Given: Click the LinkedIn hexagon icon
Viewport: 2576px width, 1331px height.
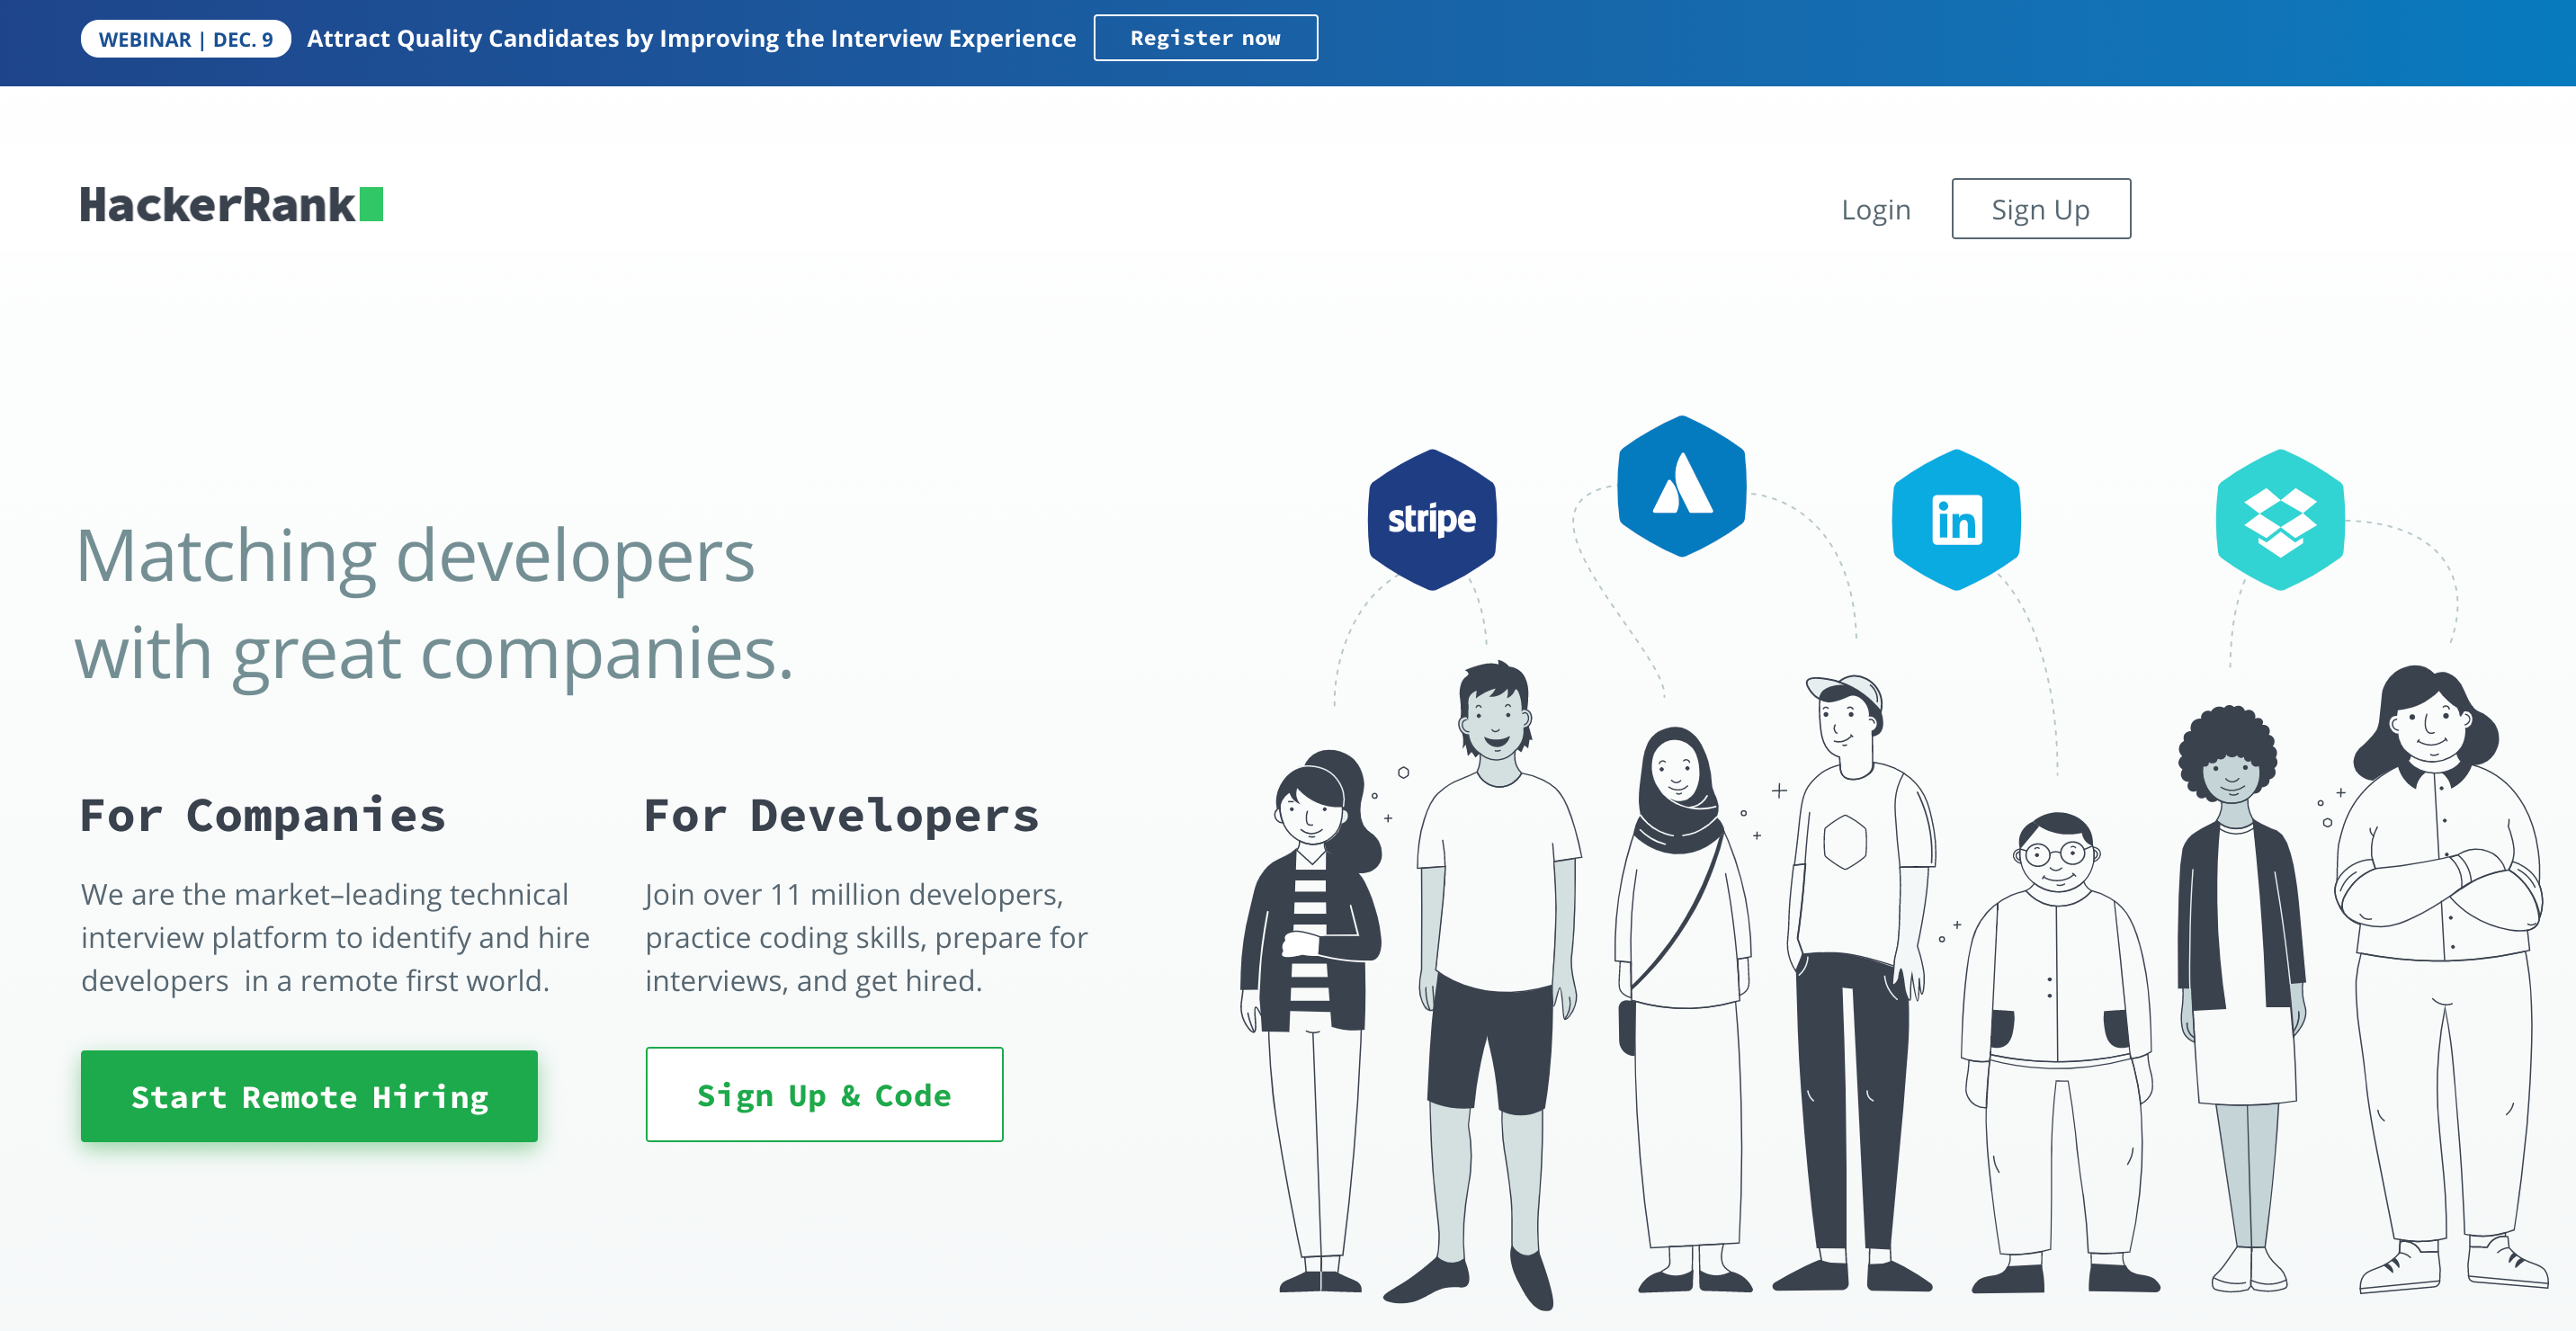Looking at the screenshot, I should coord(1955,519).
